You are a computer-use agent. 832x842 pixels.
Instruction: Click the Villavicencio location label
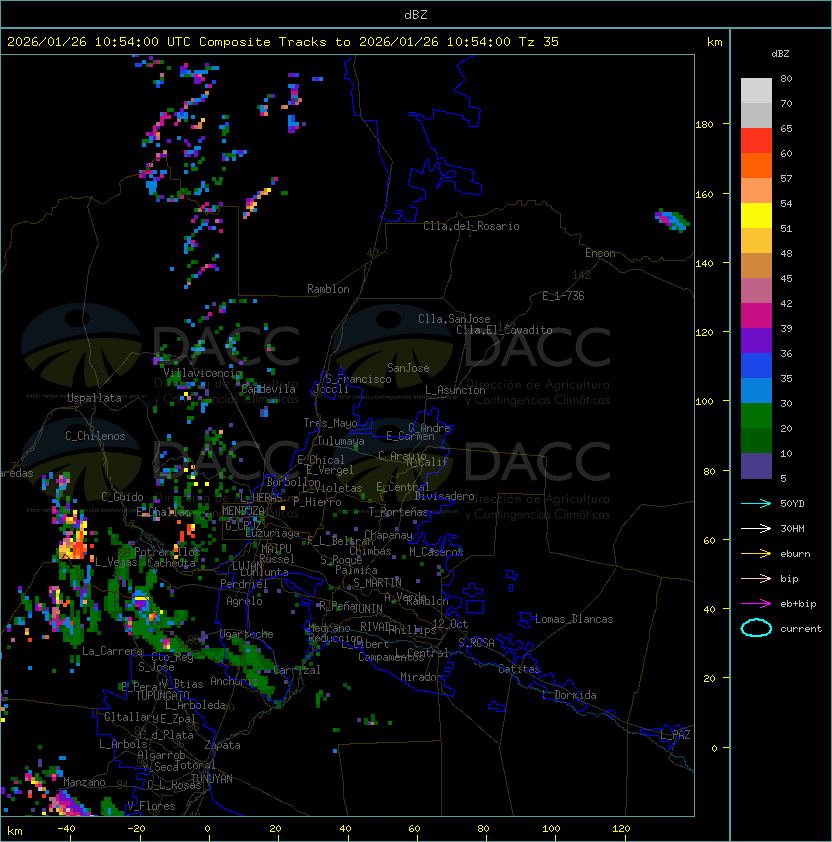[202, 373]
